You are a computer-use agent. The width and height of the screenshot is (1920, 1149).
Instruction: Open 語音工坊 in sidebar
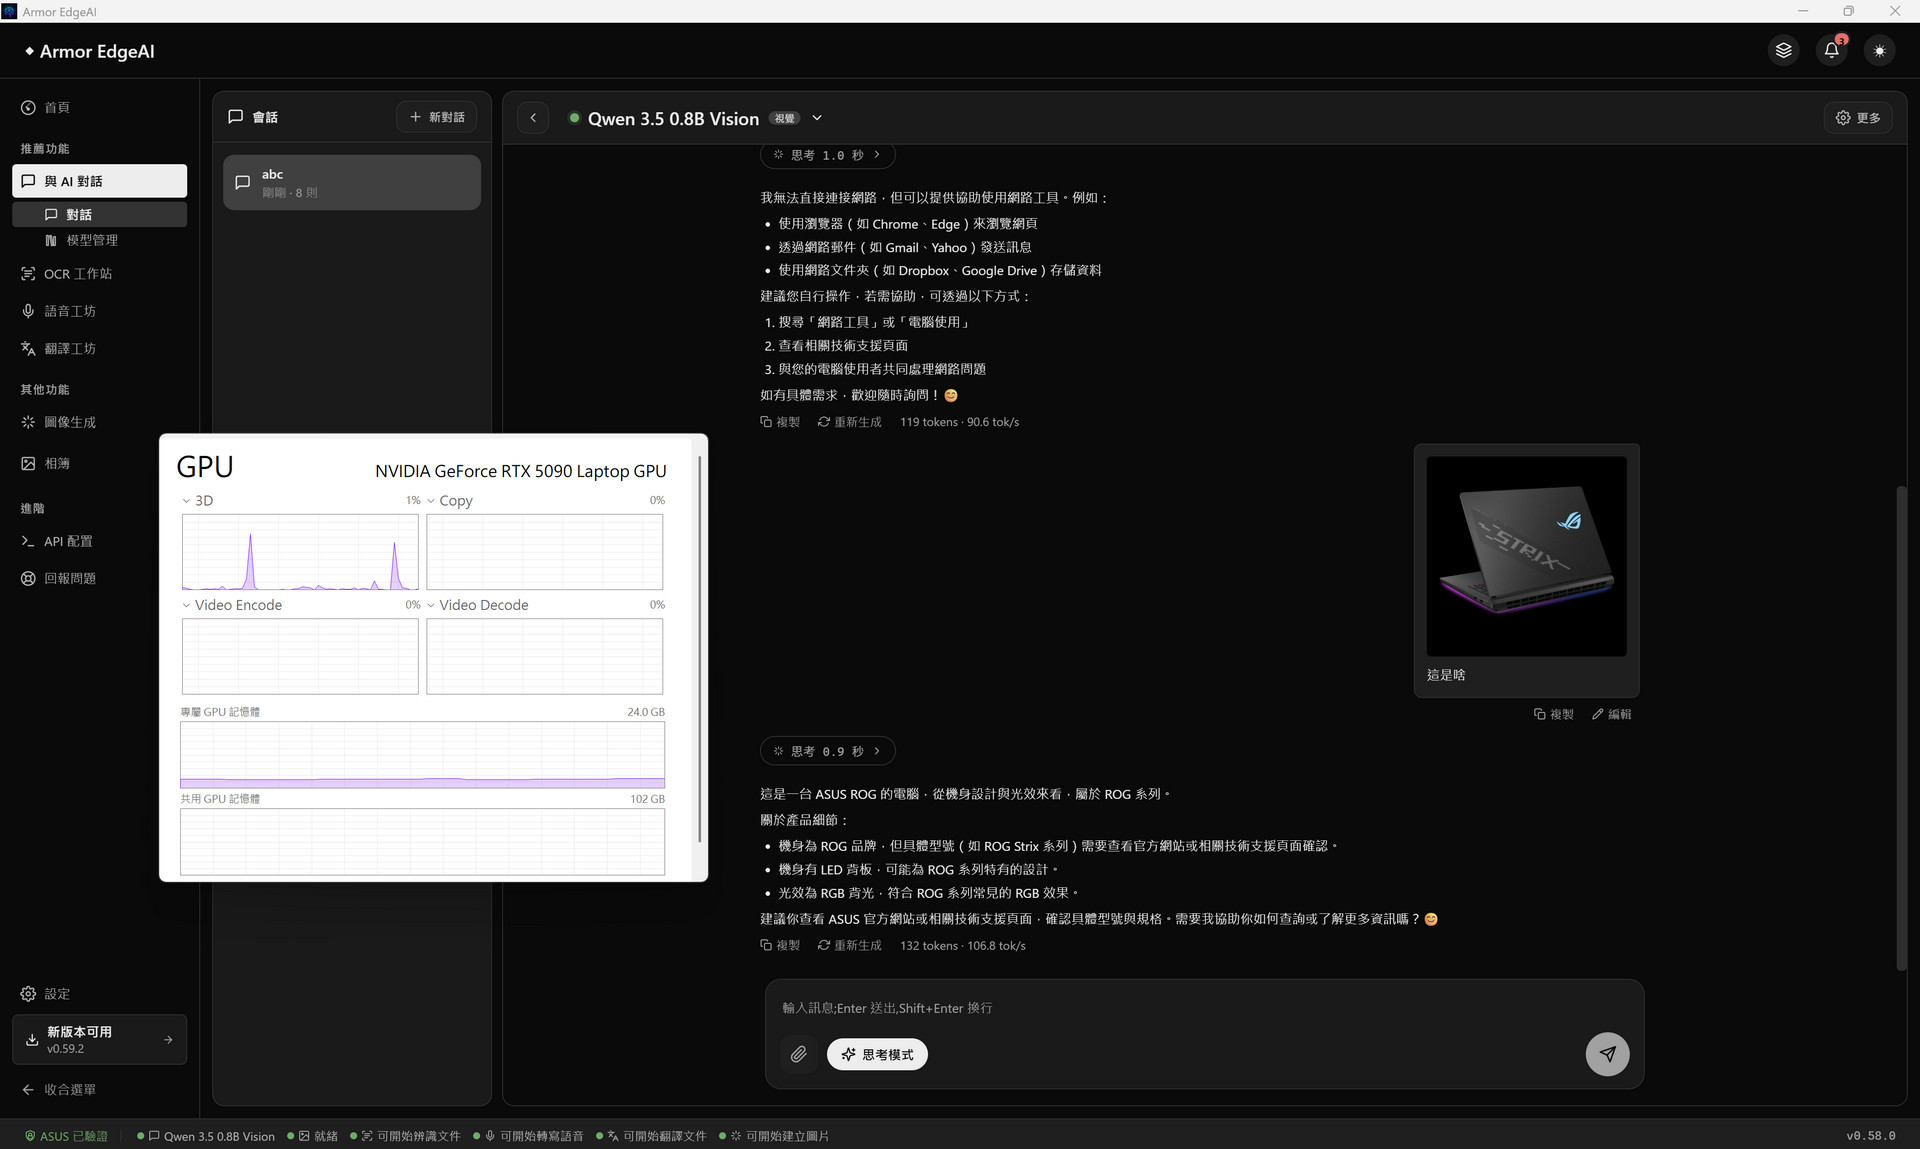[x=100, y=311]
